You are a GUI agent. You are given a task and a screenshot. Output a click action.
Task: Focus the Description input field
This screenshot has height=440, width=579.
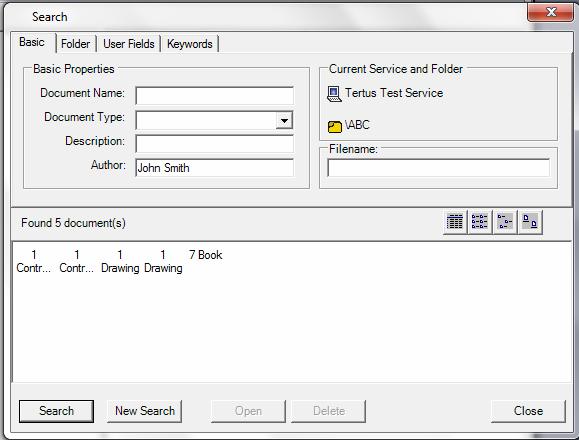(x=215, y=144)
